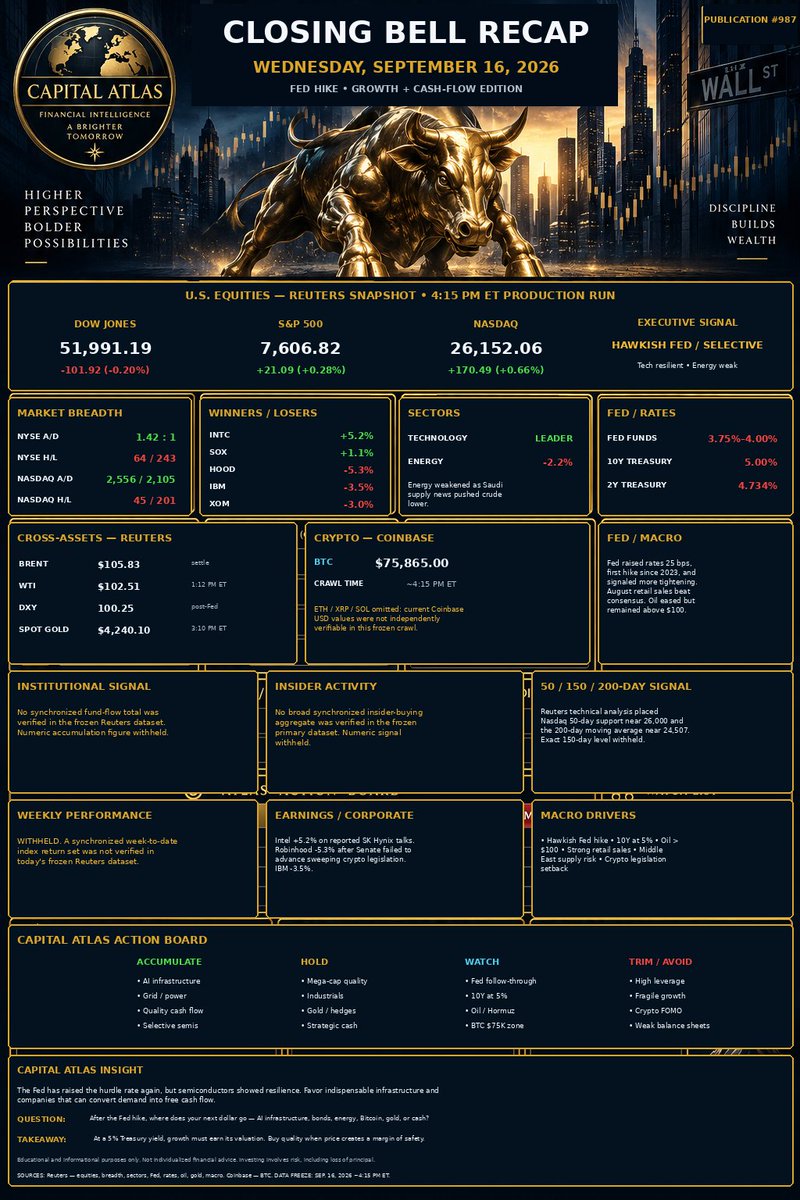This screenshot has width=800, height=1200.
Task: Click crawl time value '~4:15 PM ET'
Action: click(x=431, y=584)
